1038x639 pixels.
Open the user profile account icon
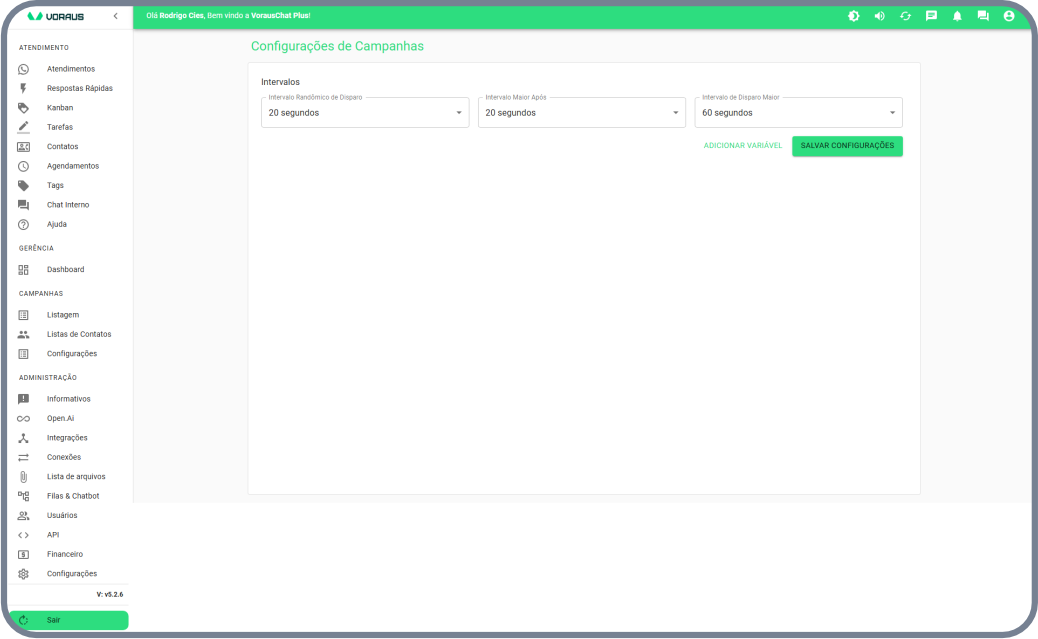tap(1009, 16)
